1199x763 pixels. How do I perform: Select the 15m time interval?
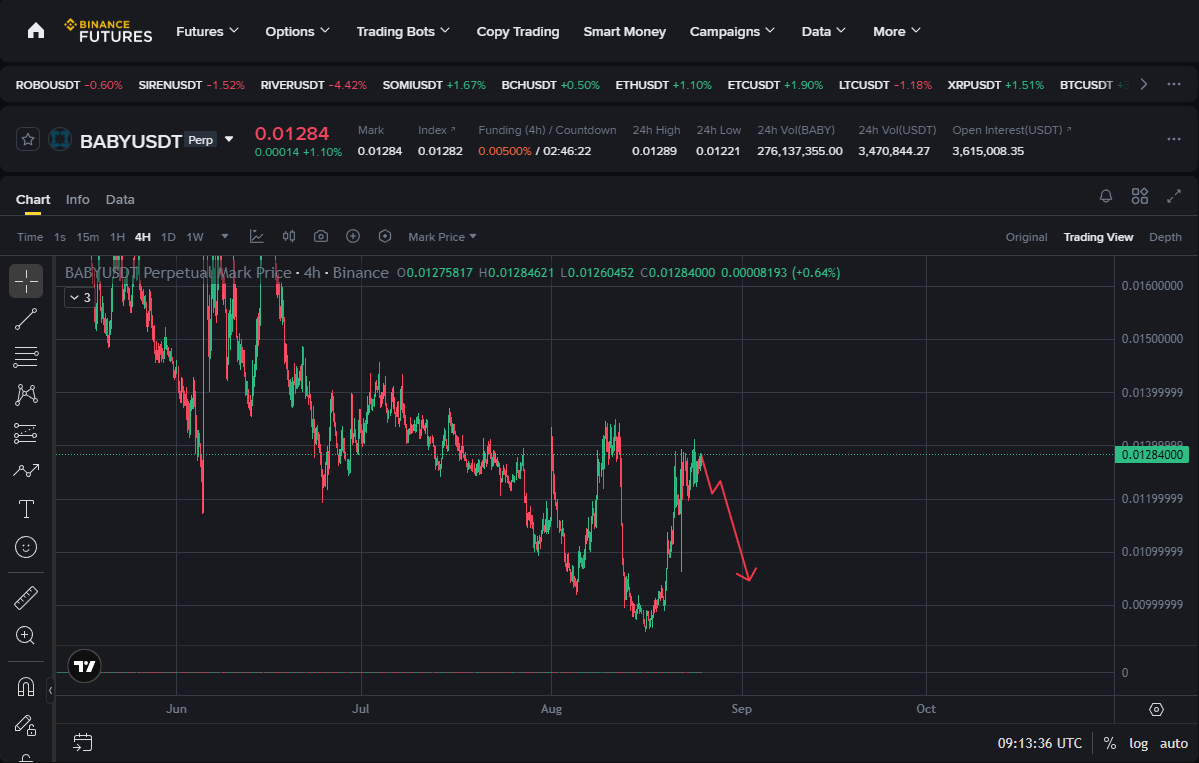(87, 237)
